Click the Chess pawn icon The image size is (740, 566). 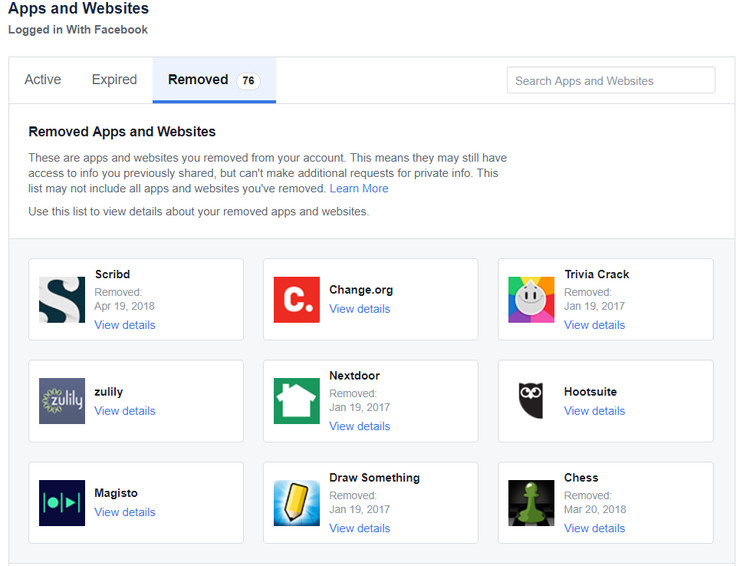pos(531,503)
